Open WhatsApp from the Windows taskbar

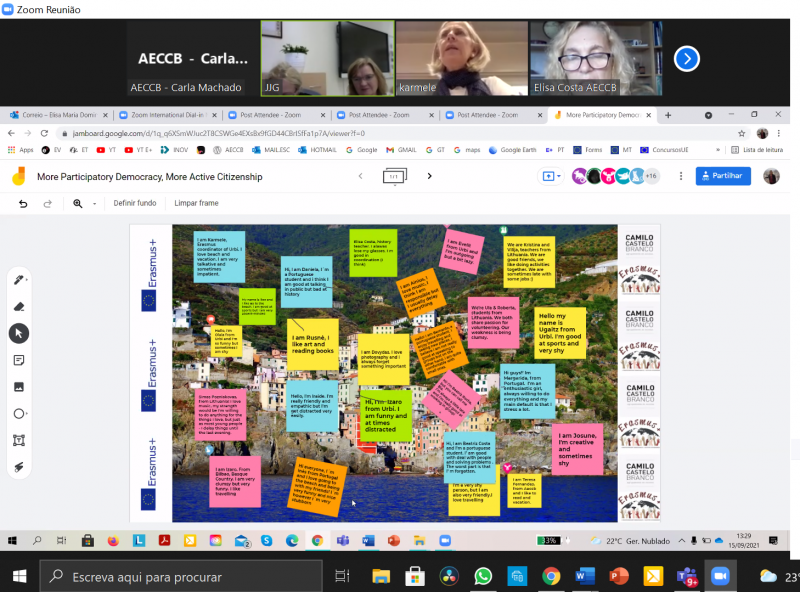tap(483, 576)
